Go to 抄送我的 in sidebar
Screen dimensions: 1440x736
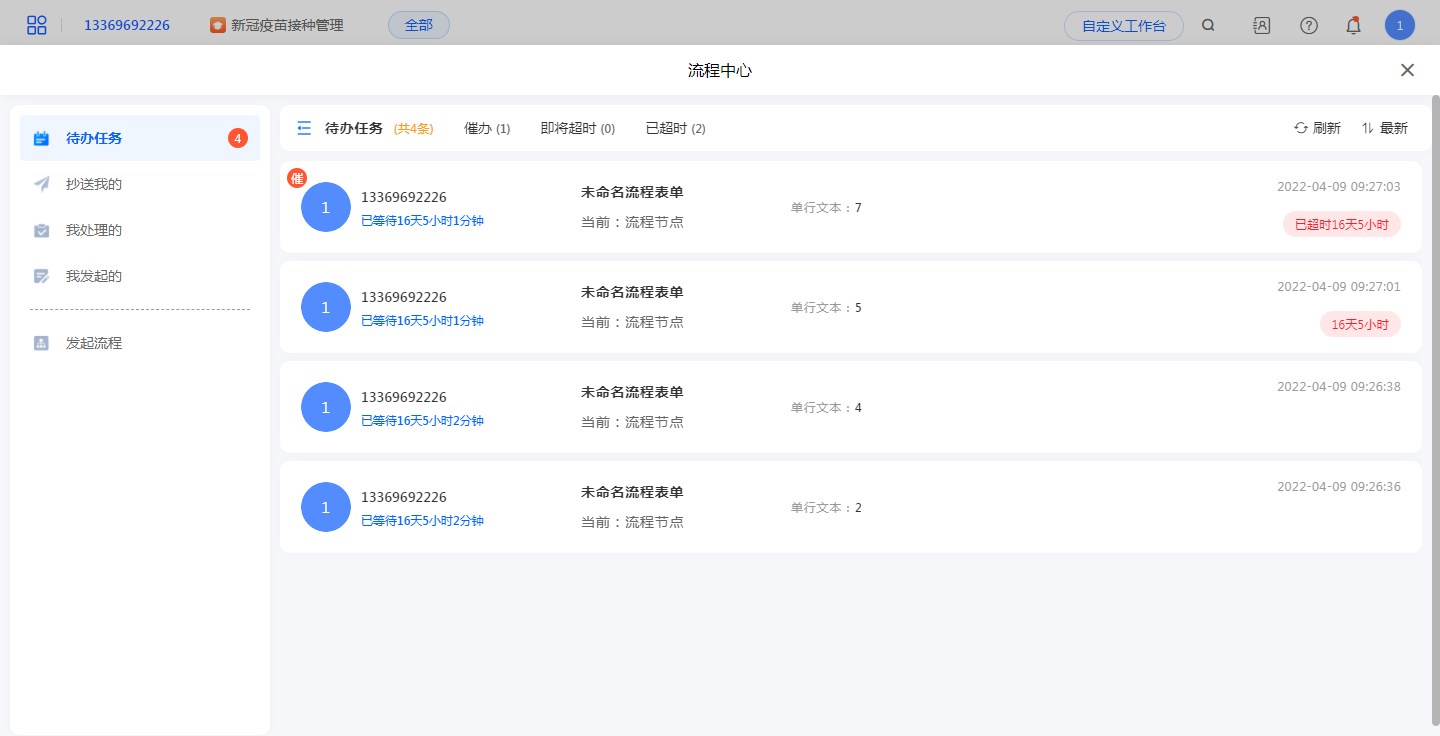coord(94,184)
